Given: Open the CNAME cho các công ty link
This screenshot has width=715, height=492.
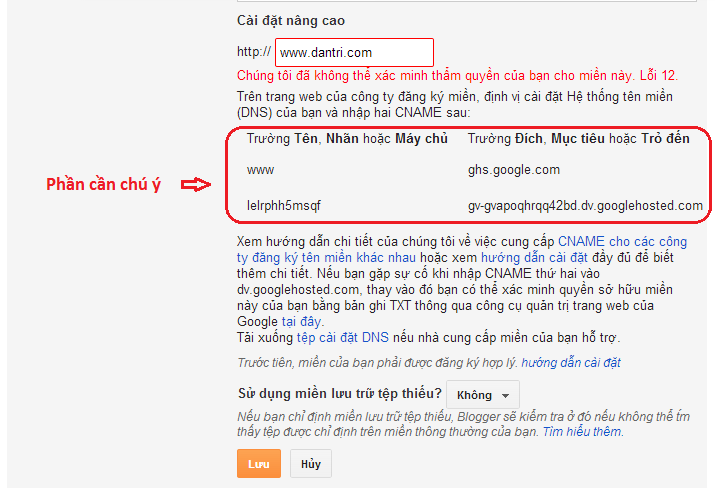Looking at the screenshot, I should (461, 249).
